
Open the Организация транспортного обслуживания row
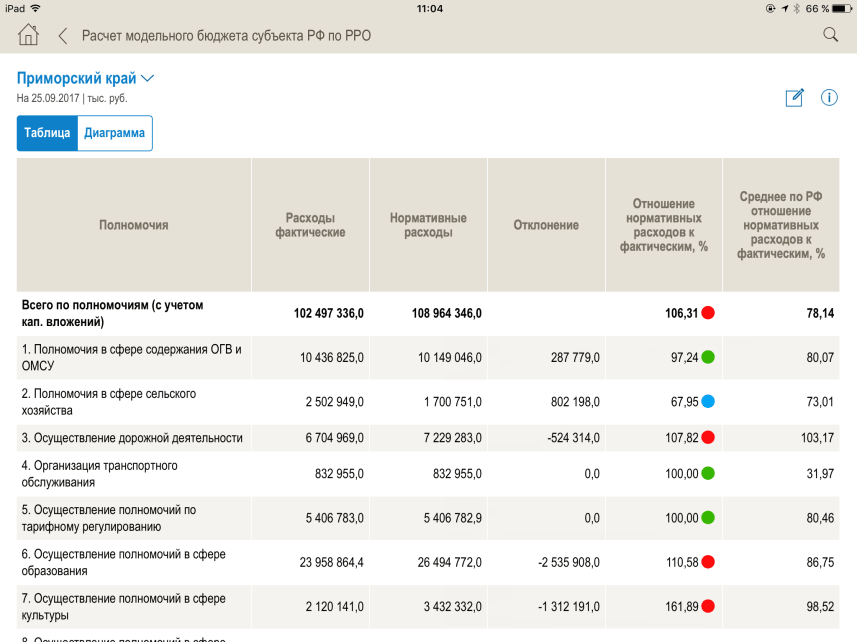pyautogui.click(x=100, y=474)
